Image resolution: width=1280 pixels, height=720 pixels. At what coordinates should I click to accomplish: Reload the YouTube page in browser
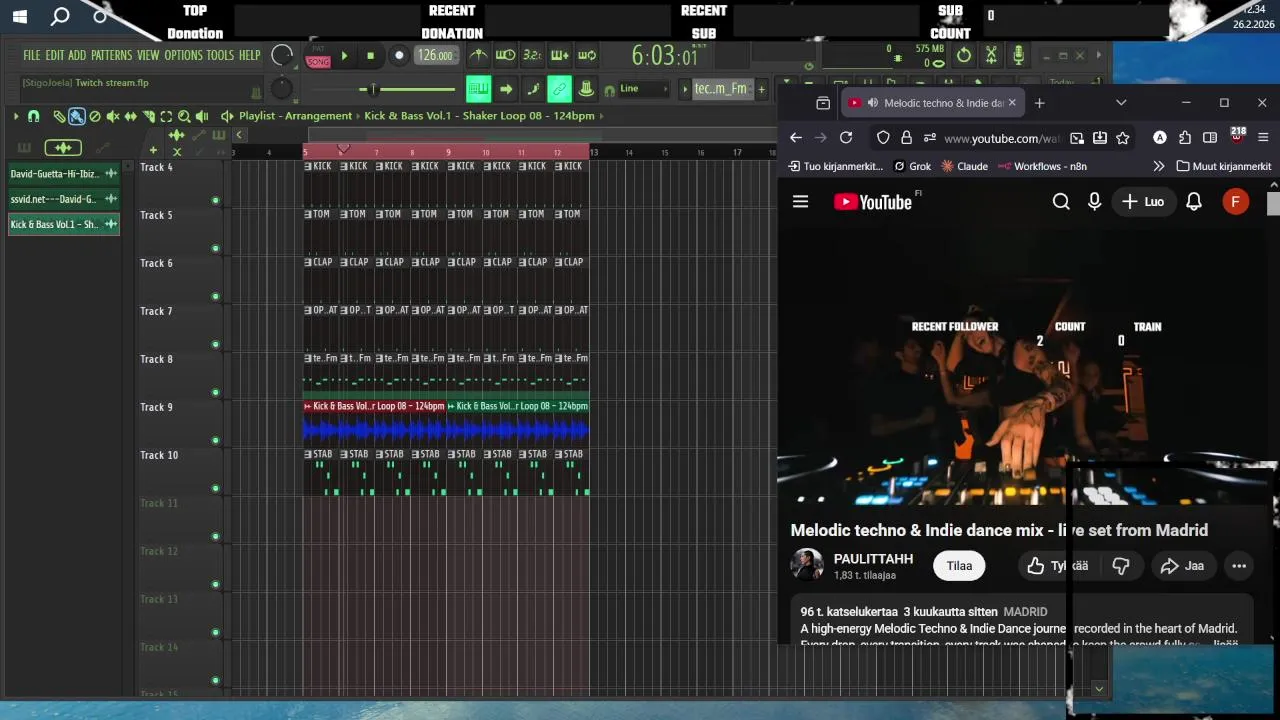point(846,138)
